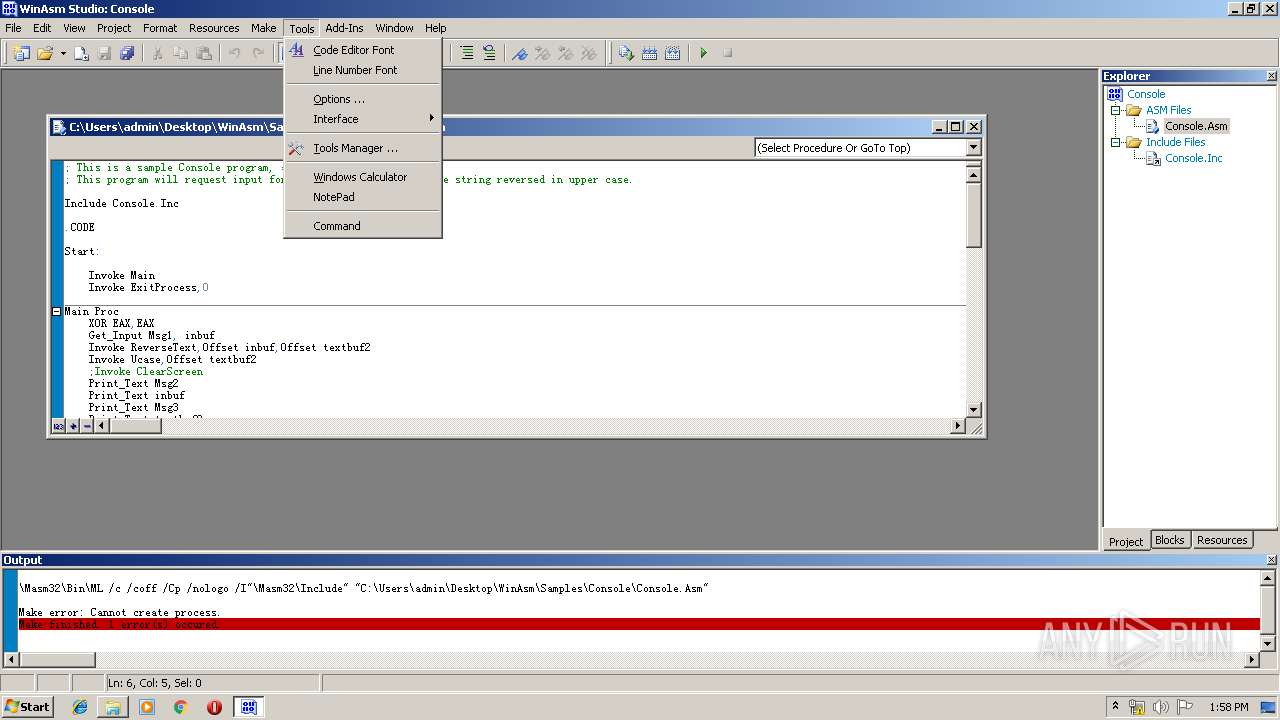Toggle line numbers with the 123 button
Viewport: 1280px width, 720px height.
58,426
